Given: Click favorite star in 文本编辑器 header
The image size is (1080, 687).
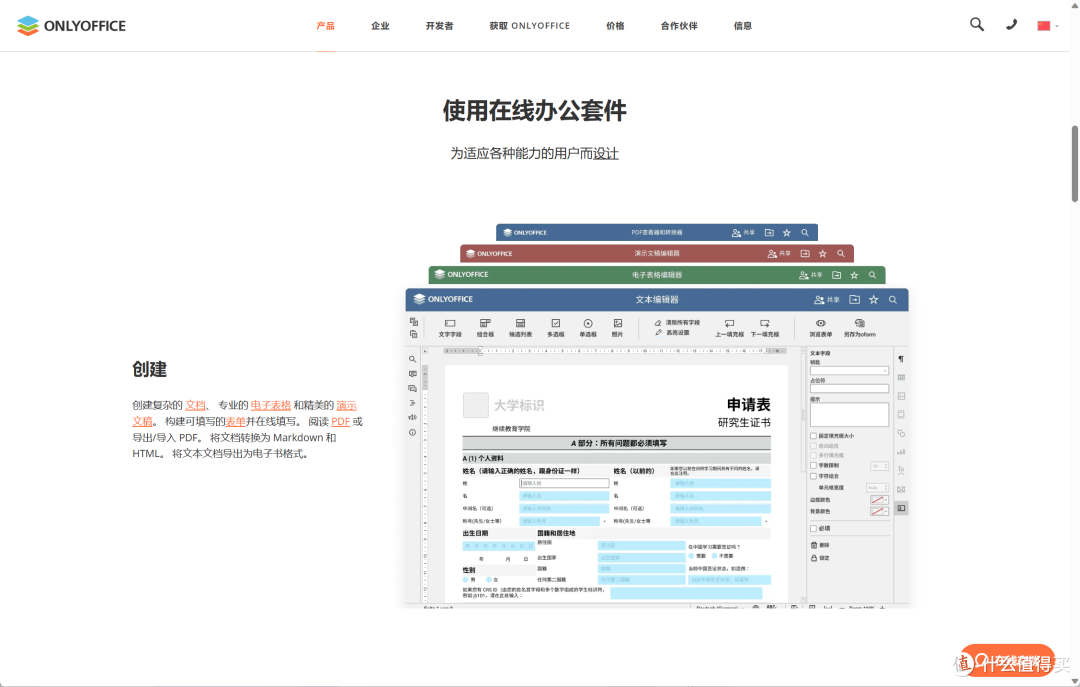Looking at the screenshot, I should tap(873, 300).
